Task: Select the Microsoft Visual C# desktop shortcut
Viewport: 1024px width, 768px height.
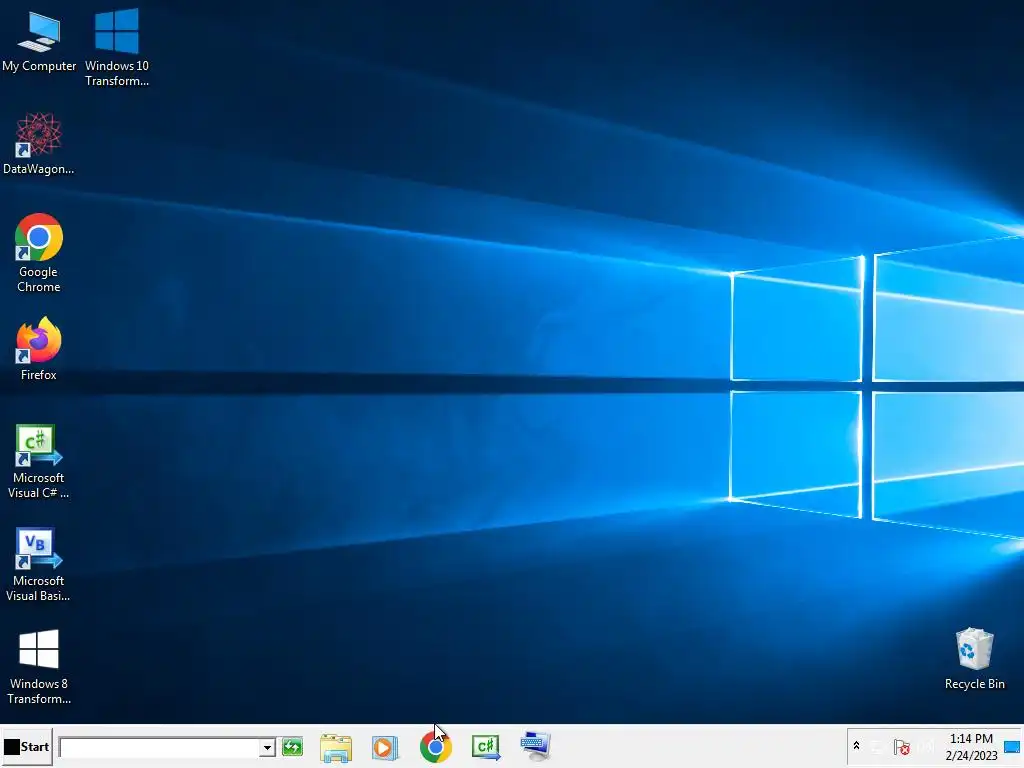Action: coord(39,462)
